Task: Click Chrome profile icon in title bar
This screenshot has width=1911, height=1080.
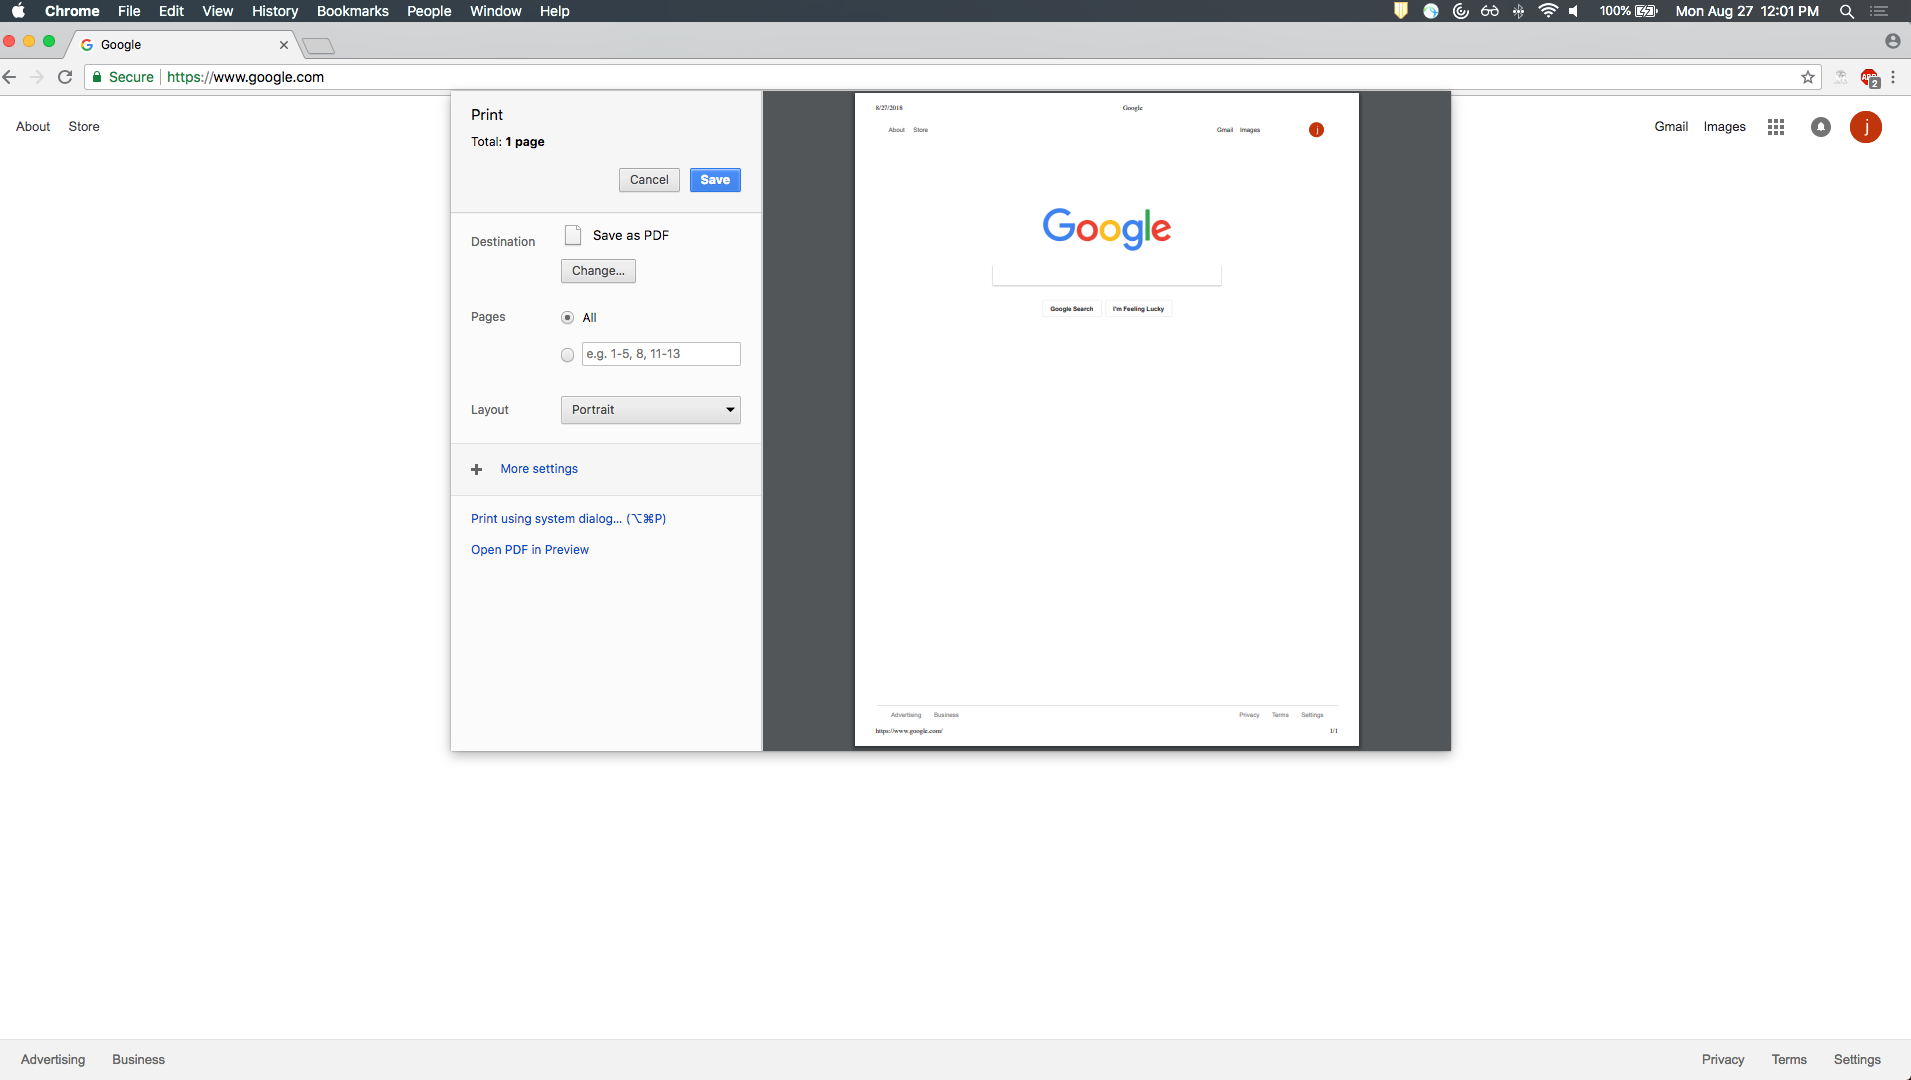Action: [x=1893, y=41]
